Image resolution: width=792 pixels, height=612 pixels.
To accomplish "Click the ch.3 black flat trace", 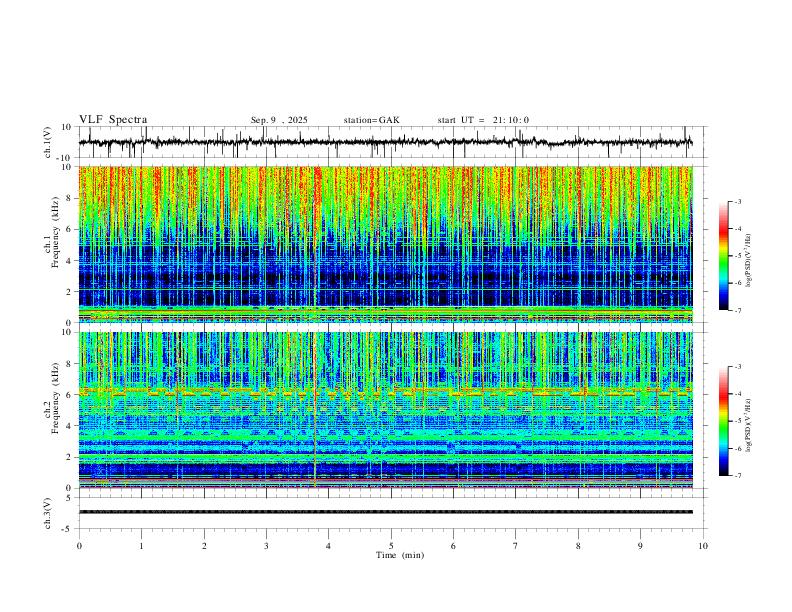I will tap(385, 512).
